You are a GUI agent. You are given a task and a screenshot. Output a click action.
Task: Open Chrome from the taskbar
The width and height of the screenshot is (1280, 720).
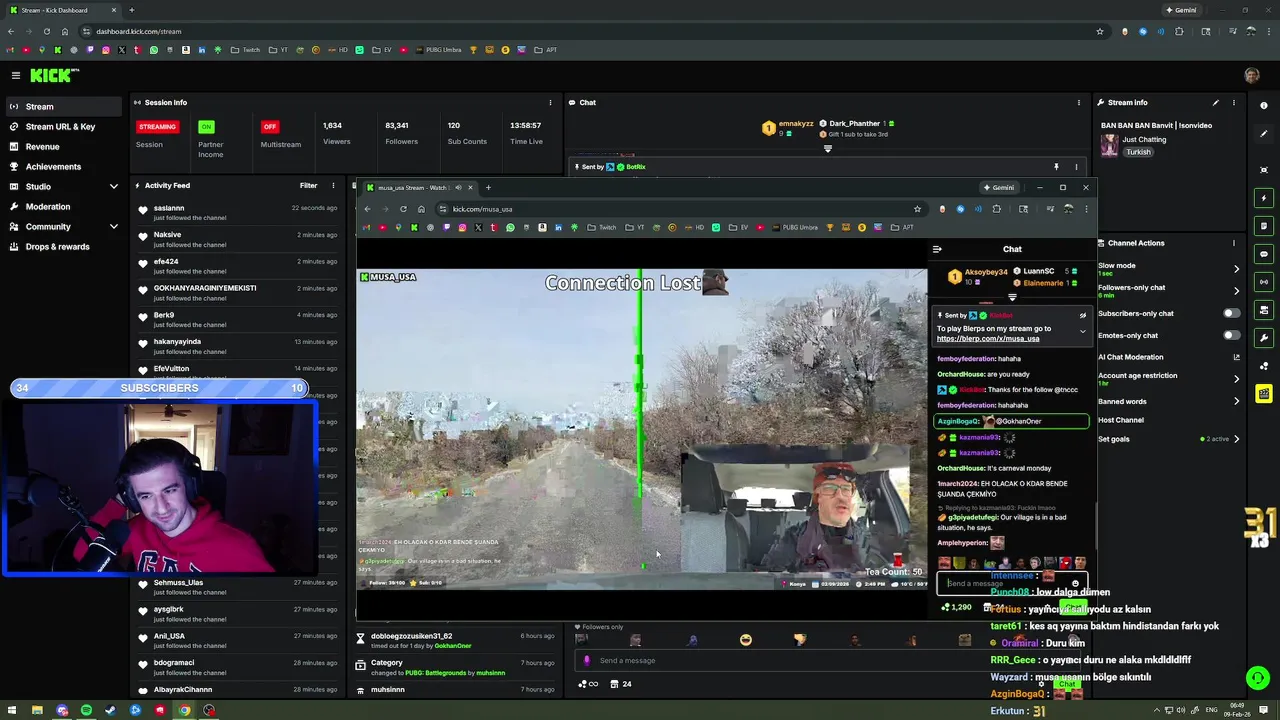coord(184,711)
